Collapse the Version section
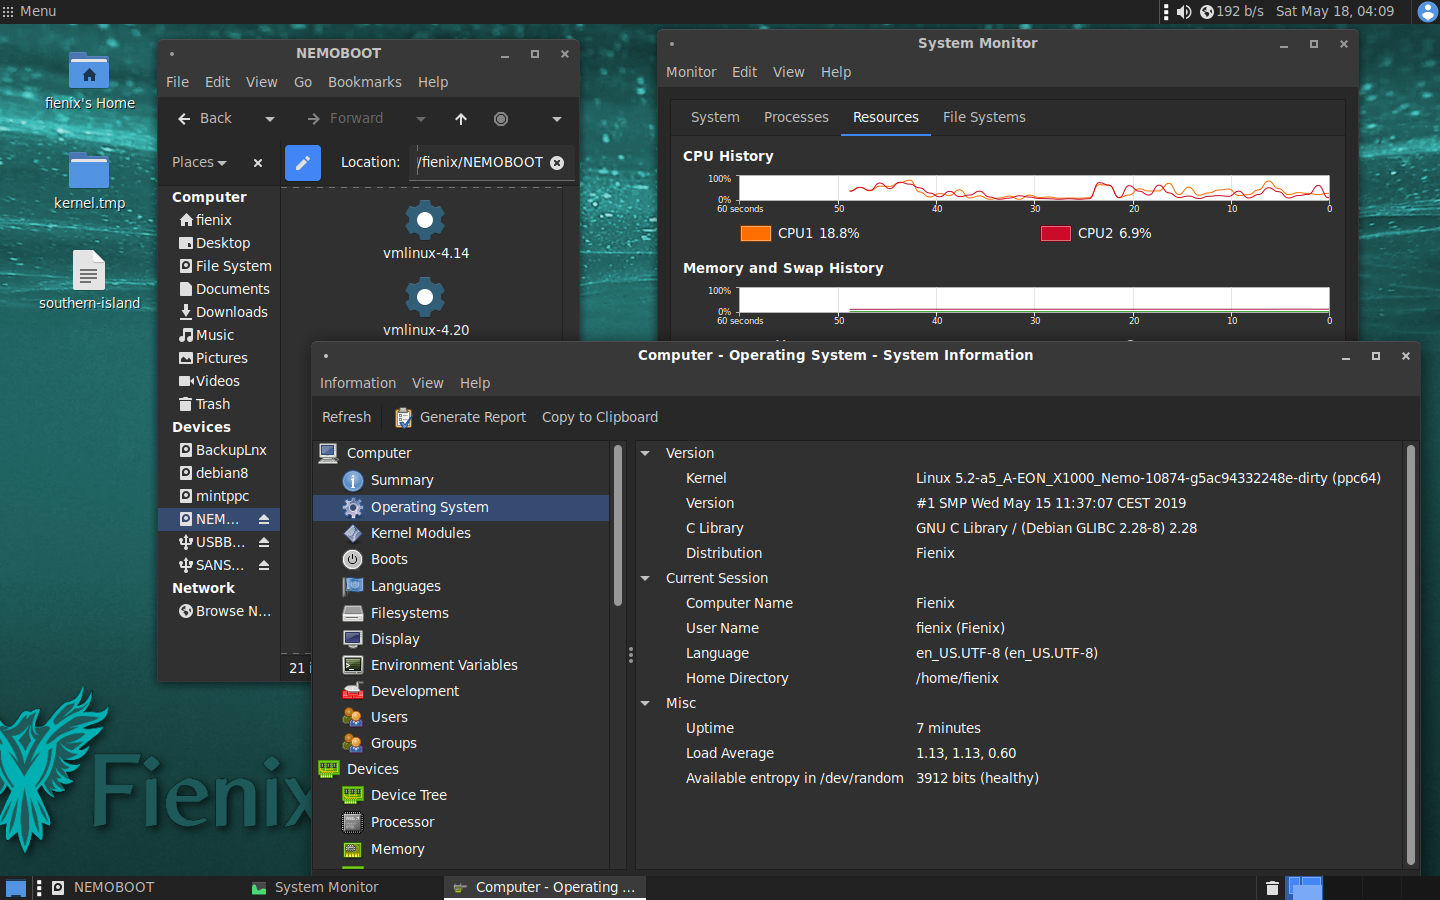The height and width of the screenshot is (900, 1440). 646,453
